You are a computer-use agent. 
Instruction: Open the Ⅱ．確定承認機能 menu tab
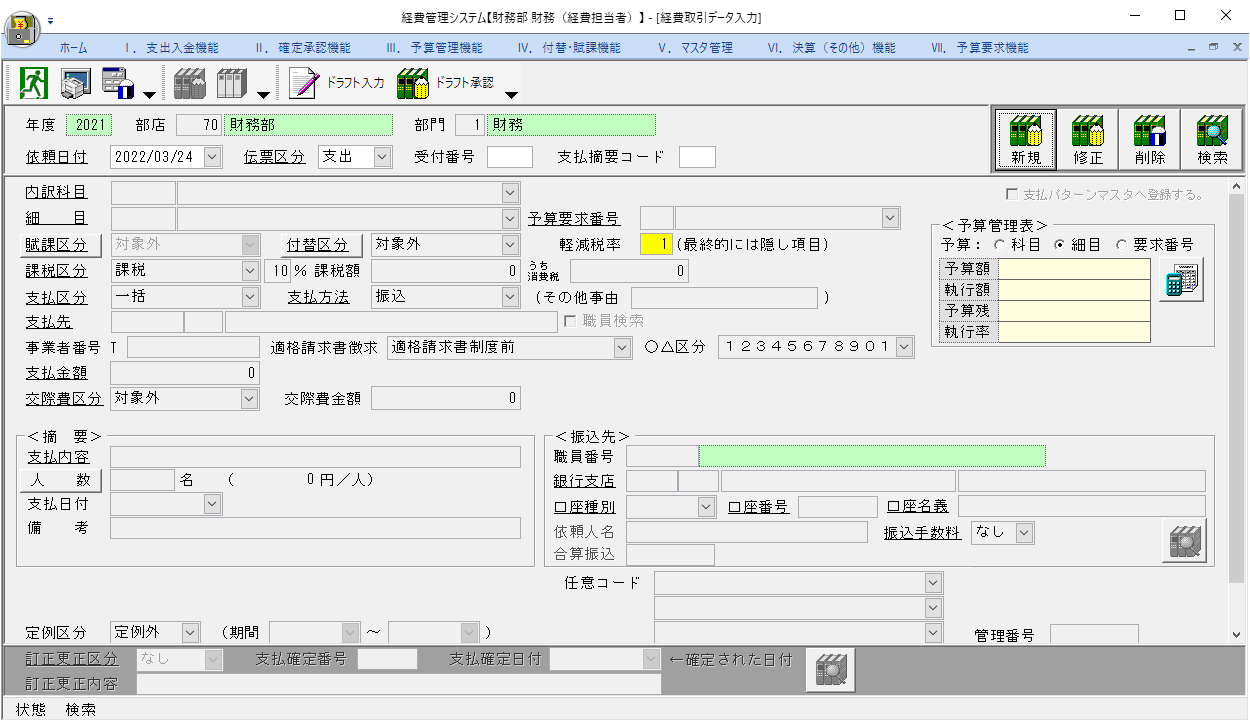tap(303, 48)
